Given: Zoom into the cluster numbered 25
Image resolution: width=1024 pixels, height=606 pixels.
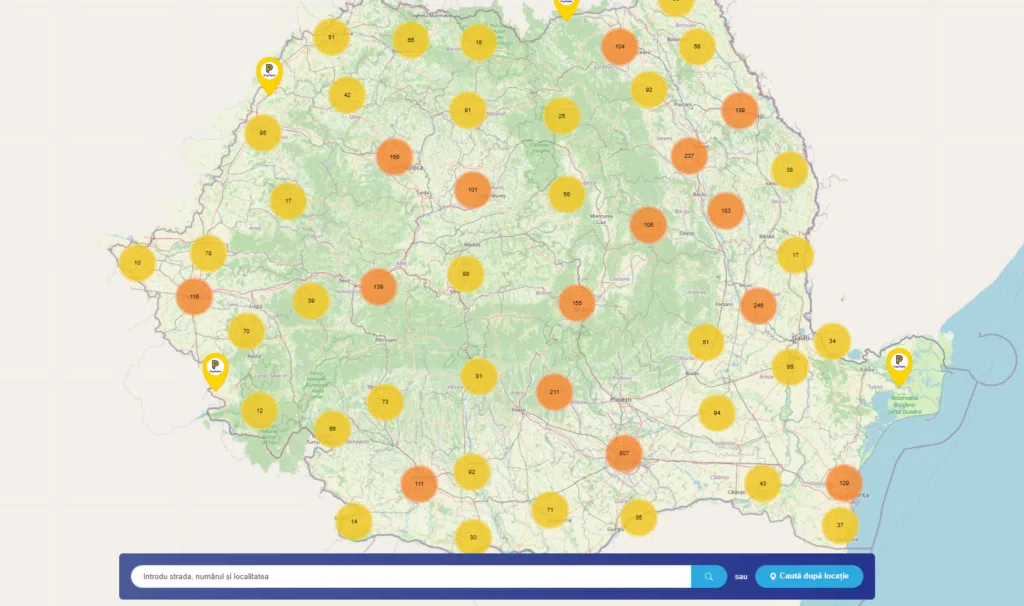Looking at the screenshot, I should coord(562,116).
